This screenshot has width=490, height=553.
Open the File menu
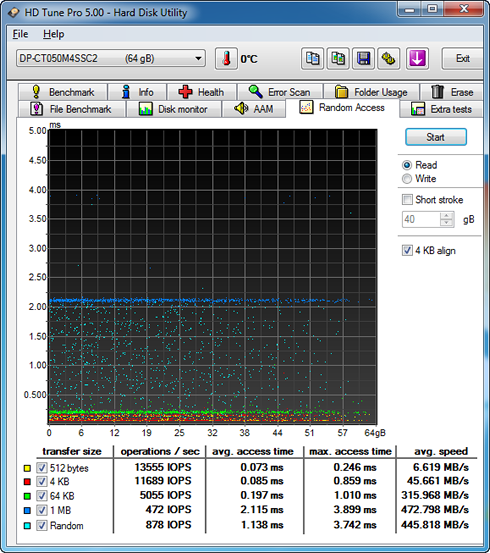click(x=20, y=34)
